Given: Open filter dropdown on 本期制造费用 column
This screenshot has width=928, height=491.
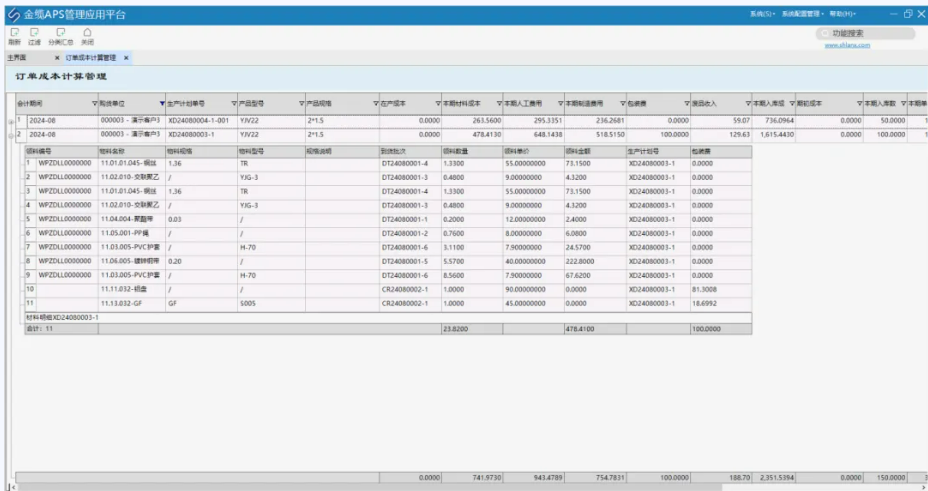Looking at the screenshot, I should 623,104.
